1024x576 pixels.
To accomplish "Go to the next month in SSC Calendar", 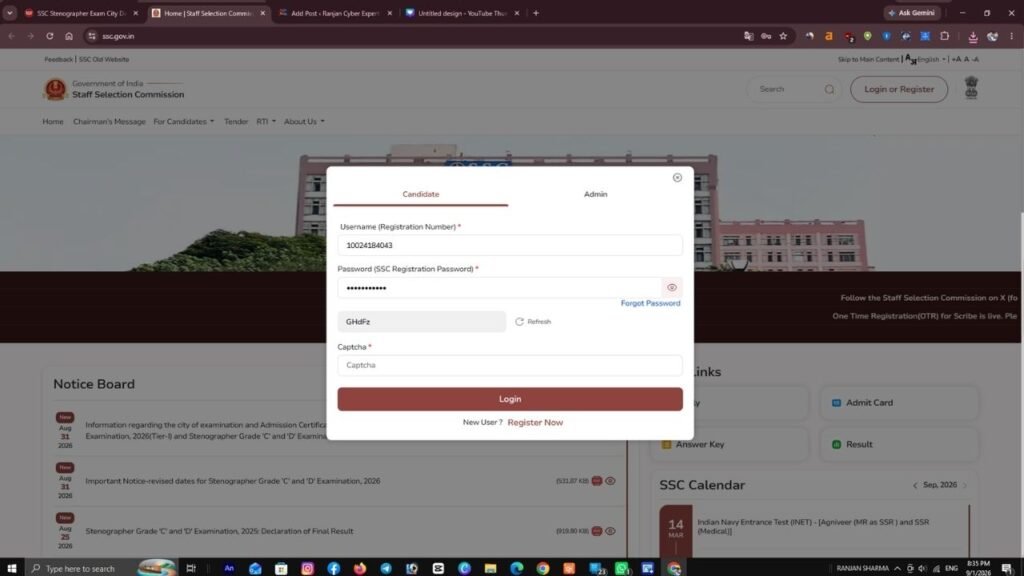I will [x=965, y=485].
